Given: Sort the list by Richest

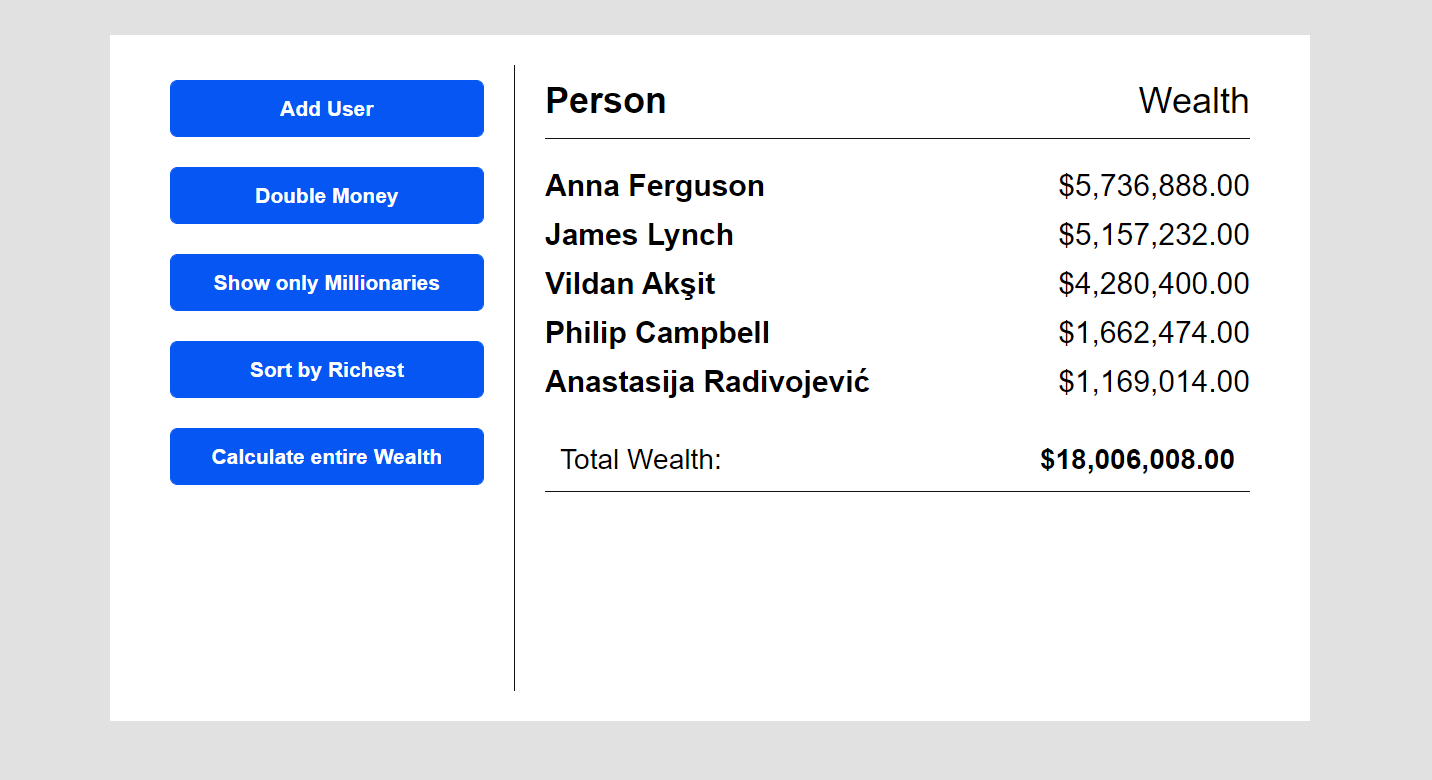Looking at the screenshot, I should pyautogui.click(x=326, y=370).
